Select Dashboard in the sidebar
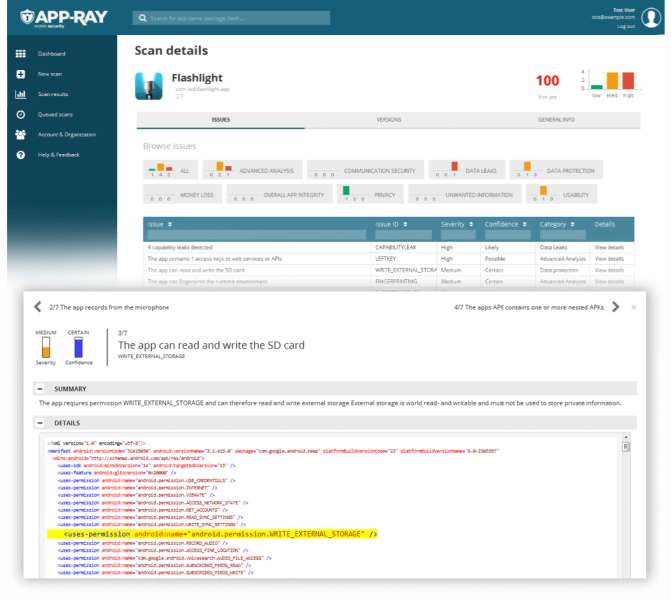Viewport: 671px width, 600px height. [51, 53]
